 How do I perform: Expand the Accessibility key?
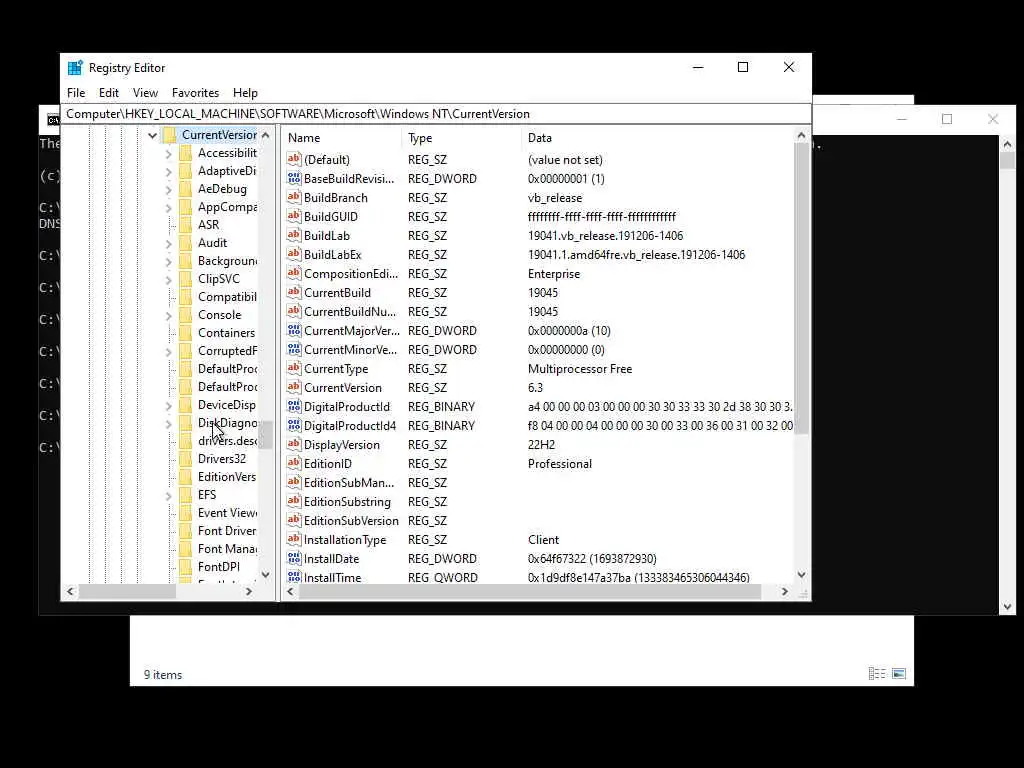coord(168,153)
